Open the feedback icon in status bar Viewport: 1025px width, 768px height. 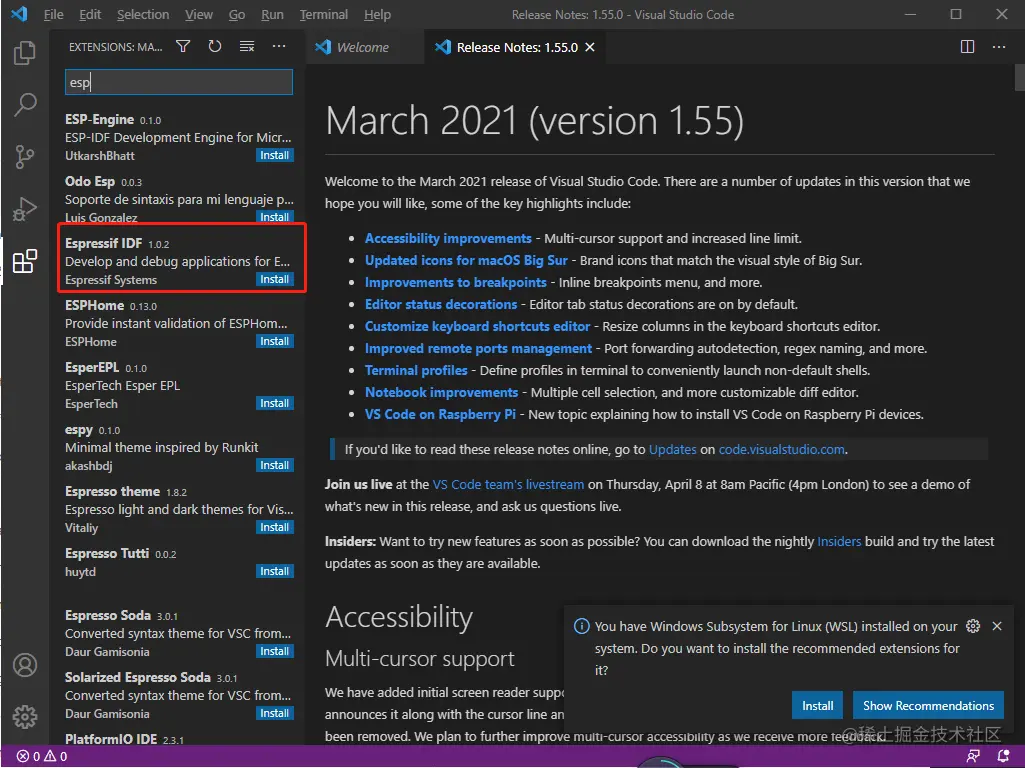pyautogui.click(x=973, y=756)
